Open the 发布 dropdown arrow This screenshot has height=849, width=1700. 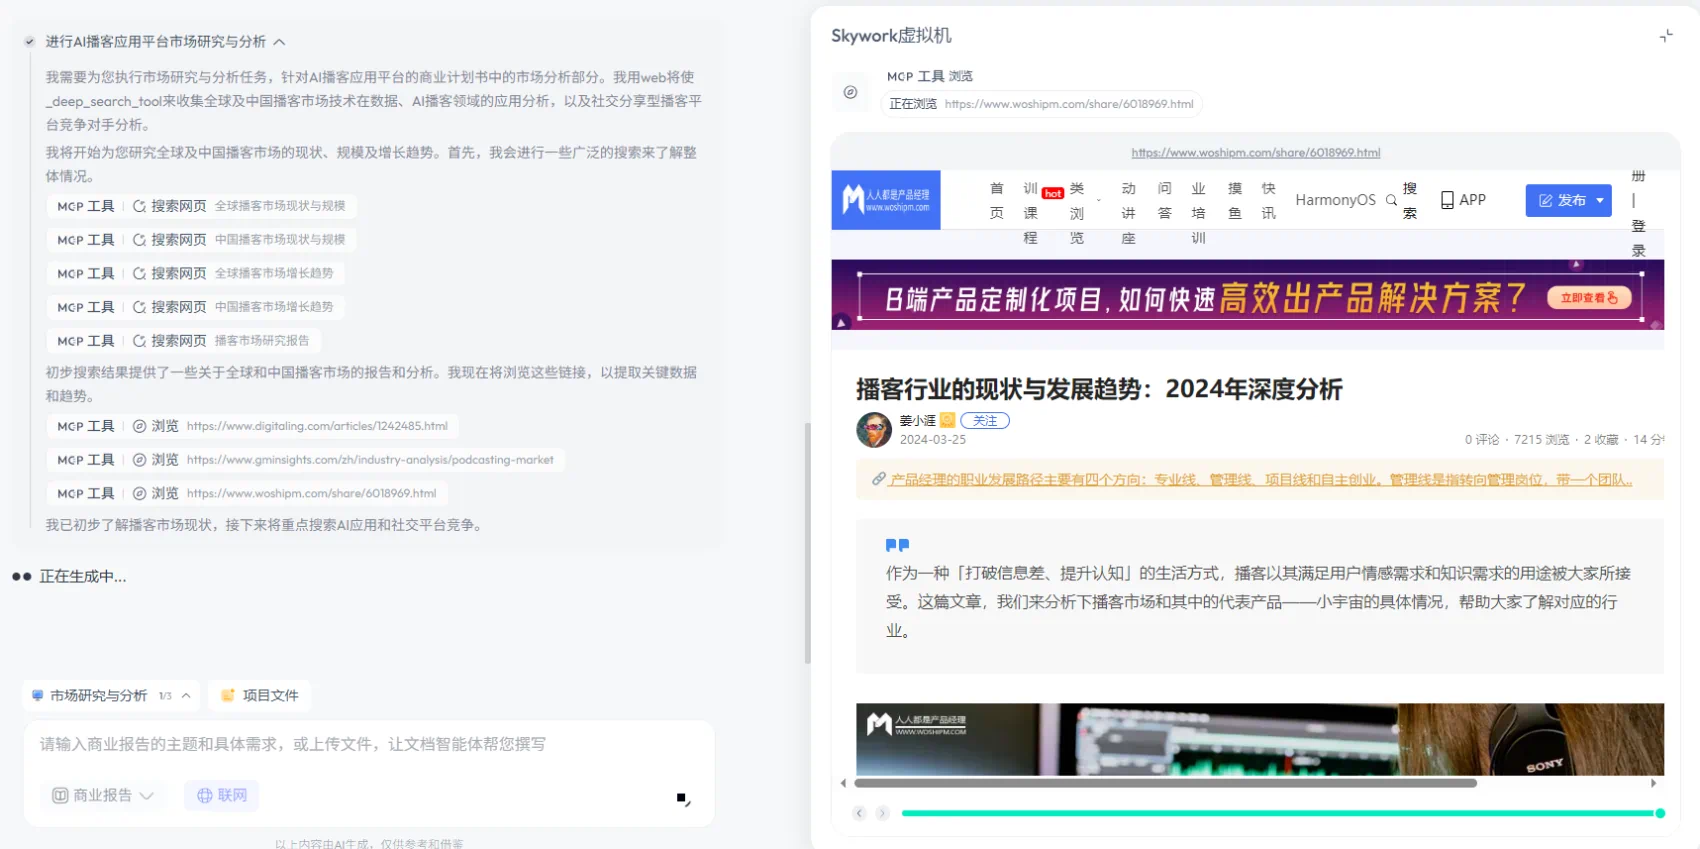pyautogui.click(x=1600, y=200)
